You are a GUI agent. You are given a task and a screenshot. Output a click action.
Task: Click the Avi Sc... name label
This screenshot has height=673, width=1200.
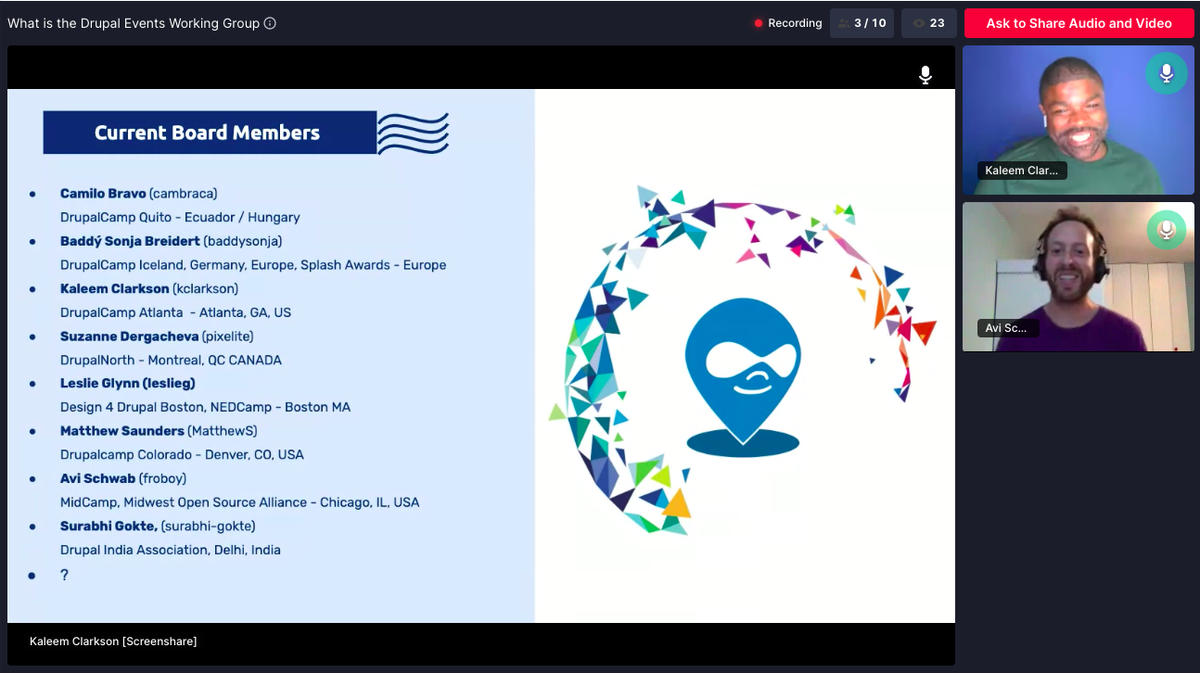click(x=1007, y=328)
